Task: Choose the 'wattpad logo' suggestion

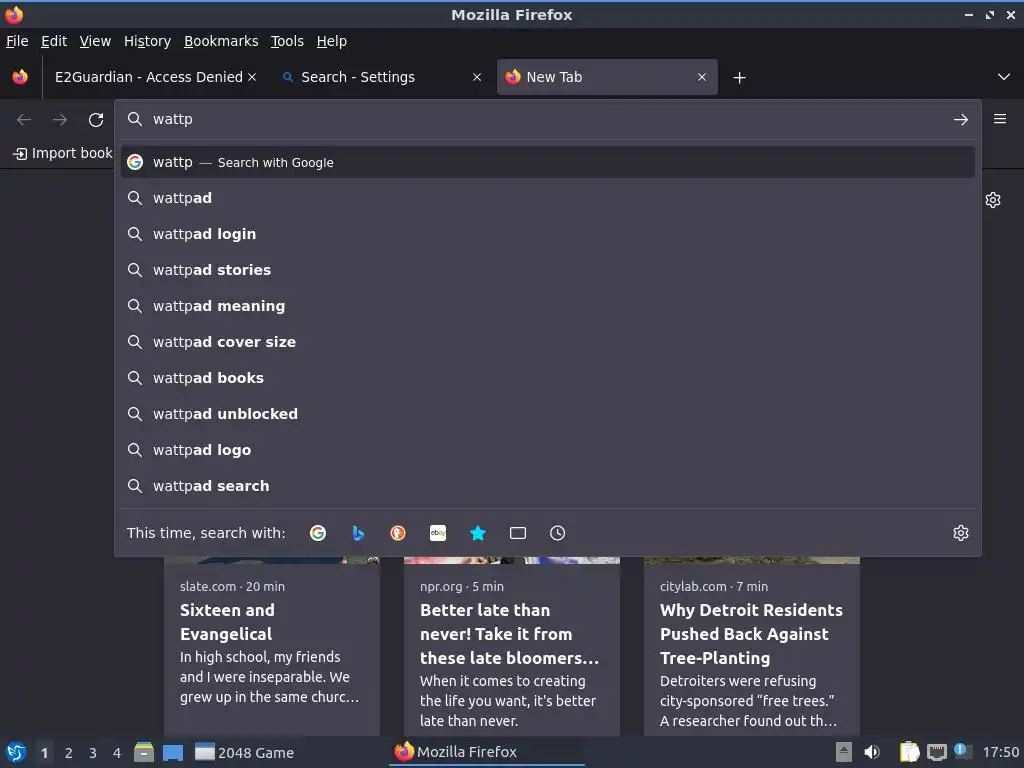Action: coord(548,449)
